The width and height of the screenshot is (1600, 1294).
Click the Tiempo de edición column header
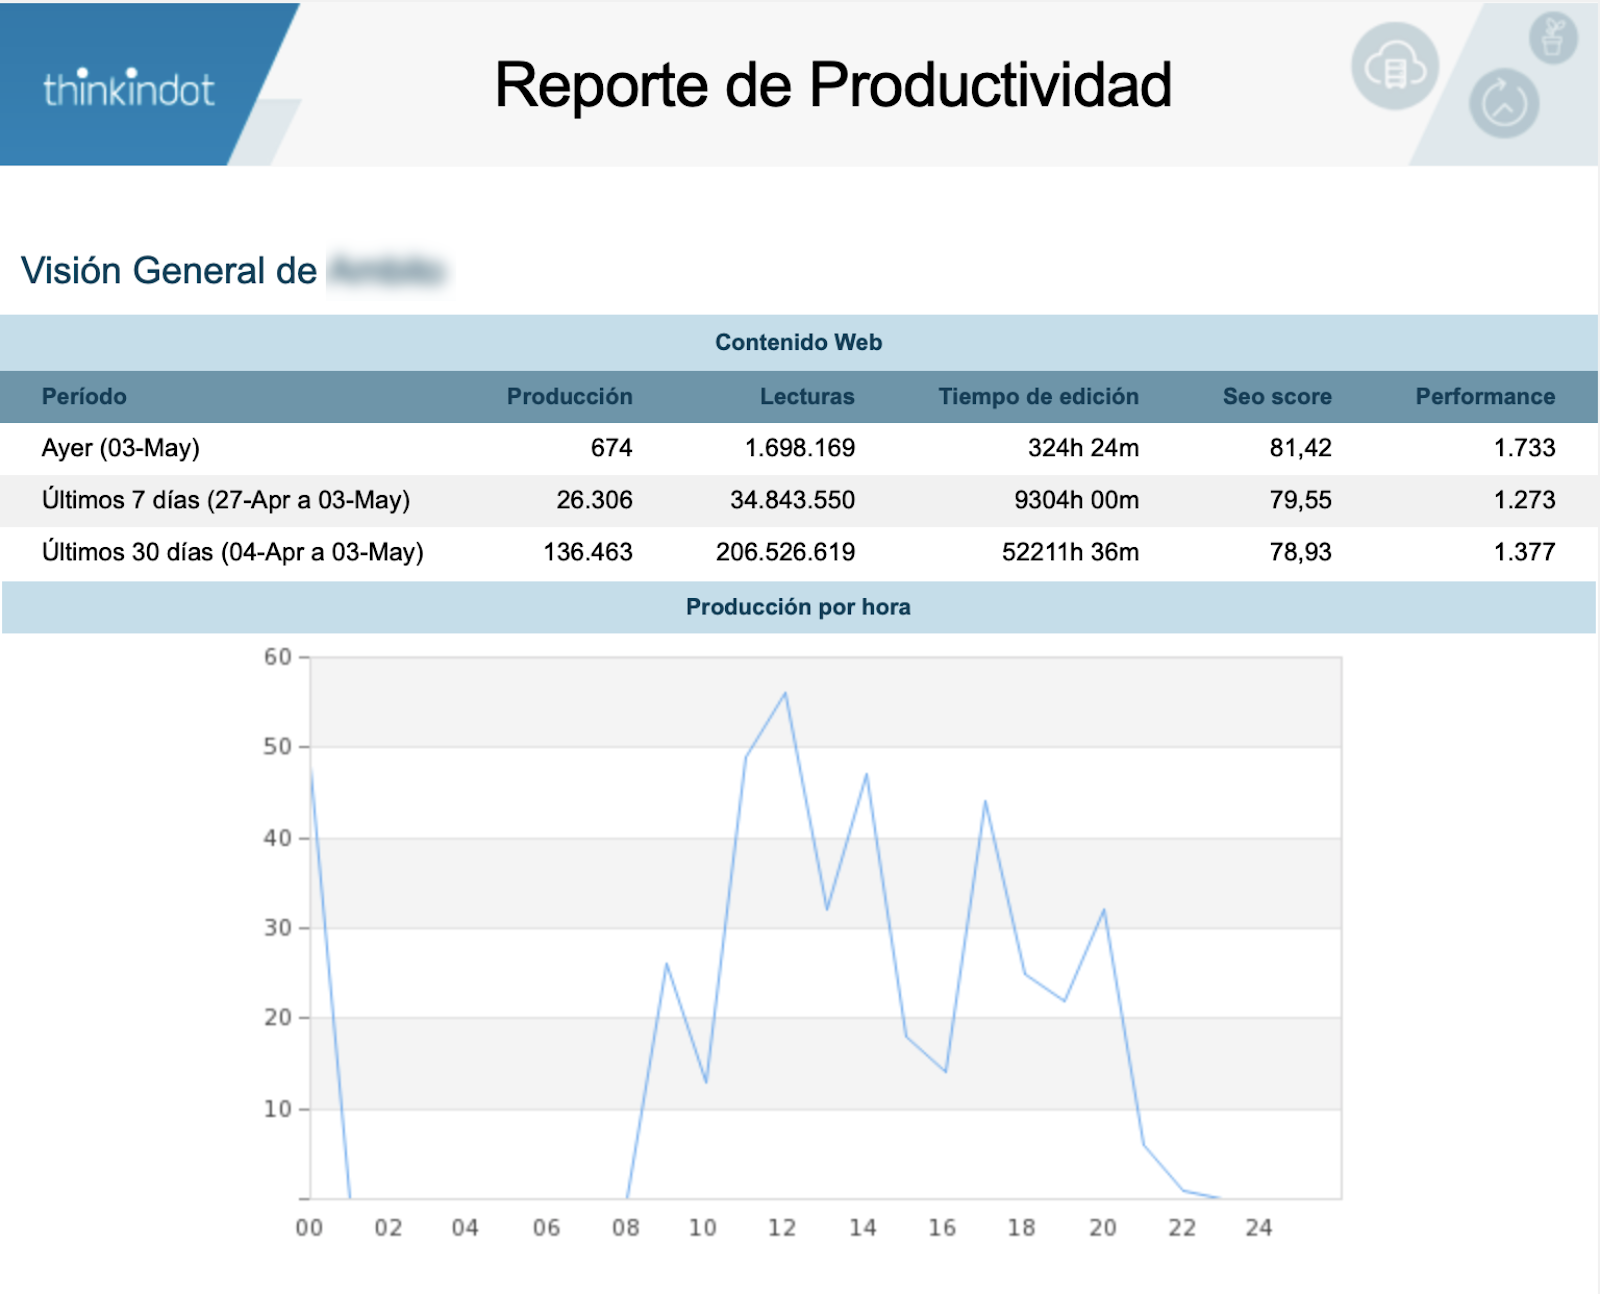point(1038,397)
